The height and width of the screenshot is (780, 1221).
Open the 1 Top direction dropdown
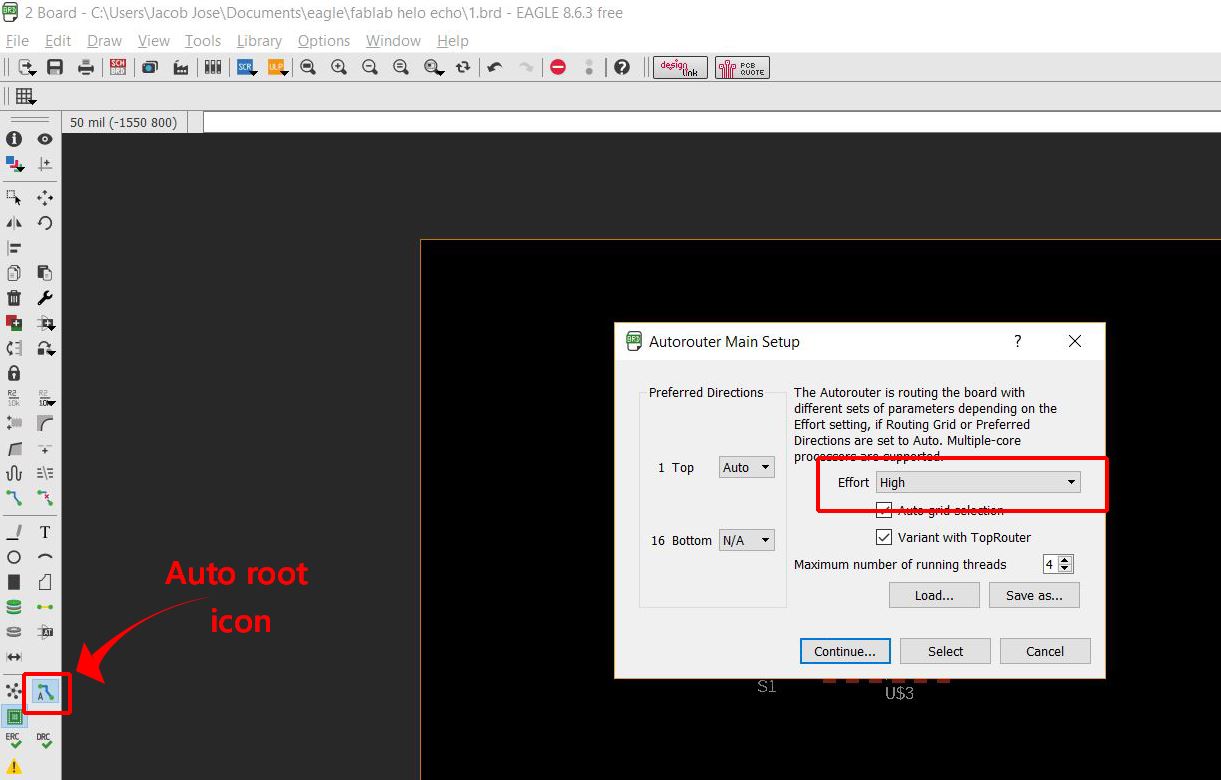pyautogui.click(x=747, y=467)
